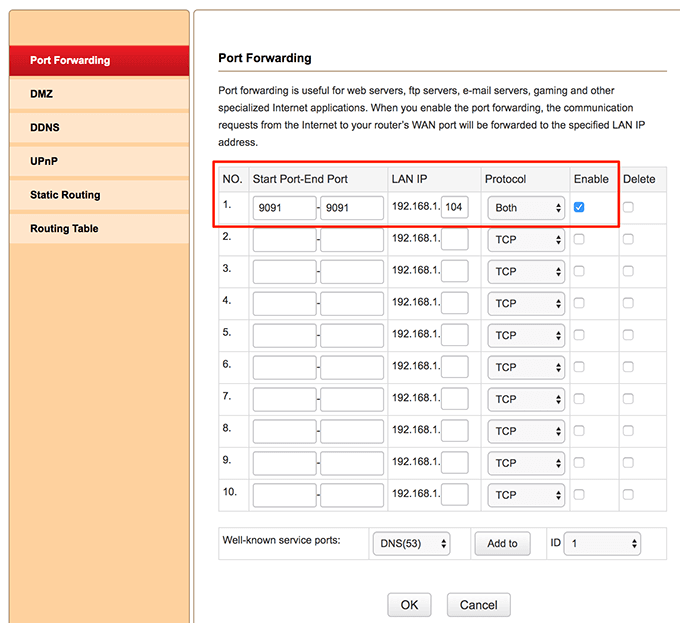Screen dimensions: 680x623
Task: Enable rule 2 checkbox
Action: coord(579,239)
